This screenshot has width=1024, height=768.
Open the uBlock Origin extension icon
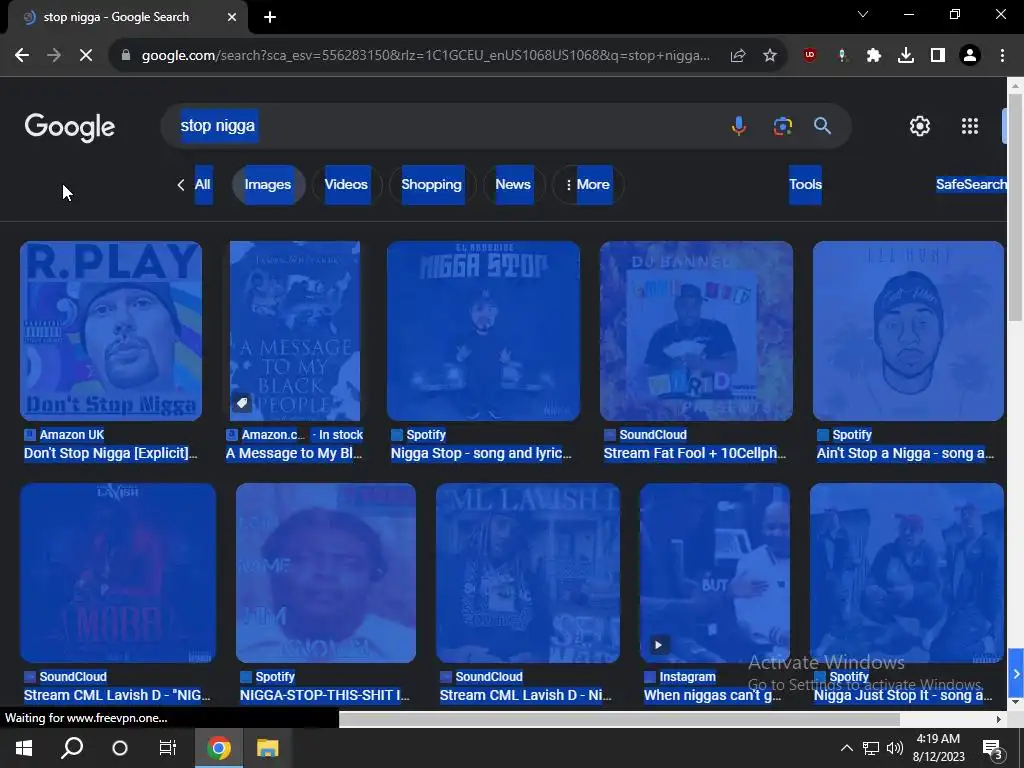pyautogui.click(x=810, y=56)
